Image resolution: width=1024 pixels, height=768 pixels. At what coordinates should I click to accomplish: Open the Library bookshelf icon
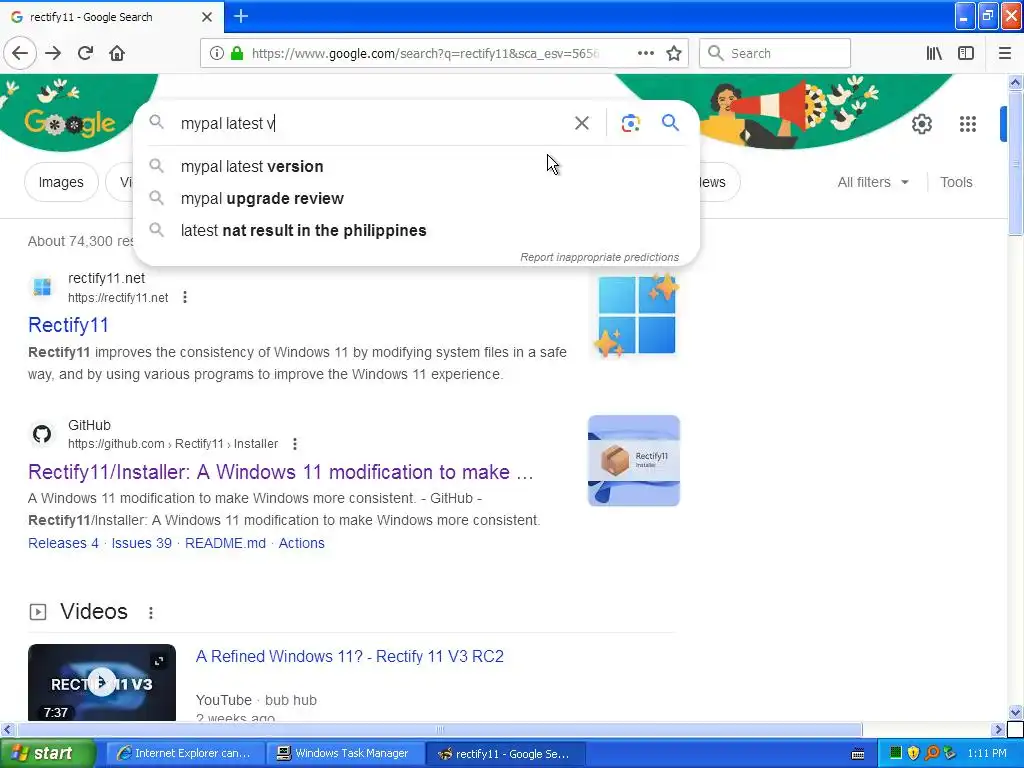[934, 54]
